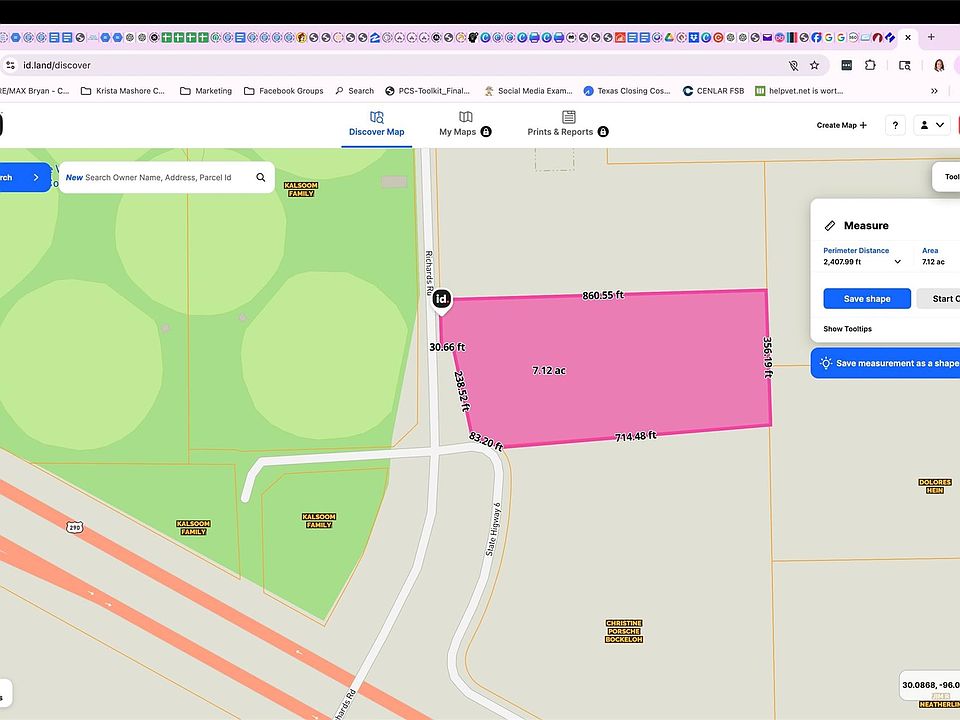Open the browser extensions puzzle icon

pos(871,65)
